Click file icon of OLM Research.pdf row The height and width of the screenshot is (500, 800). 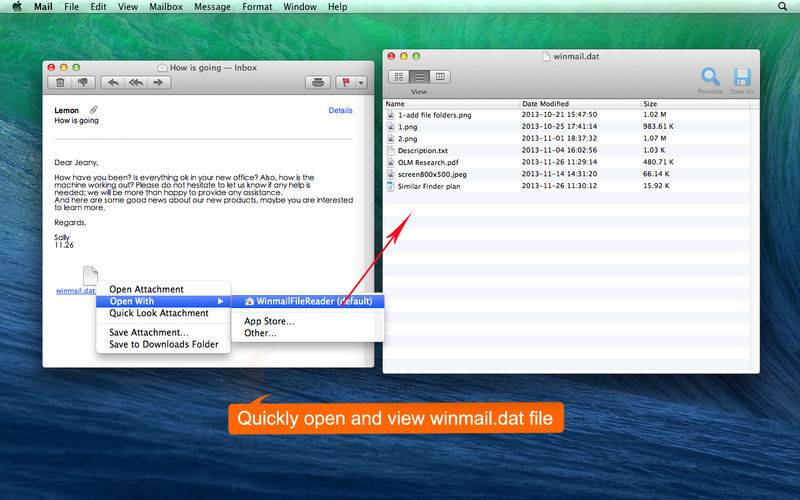tap(391, 162)
